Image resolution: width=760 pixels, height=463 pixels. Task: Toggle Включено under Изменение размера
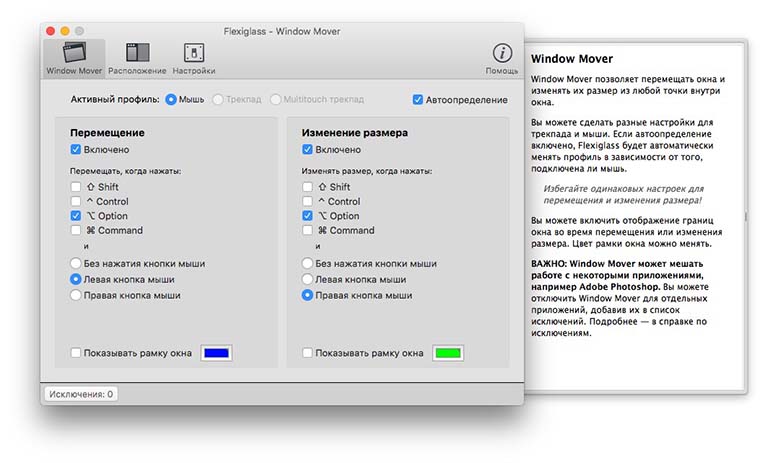coord(307,149)
